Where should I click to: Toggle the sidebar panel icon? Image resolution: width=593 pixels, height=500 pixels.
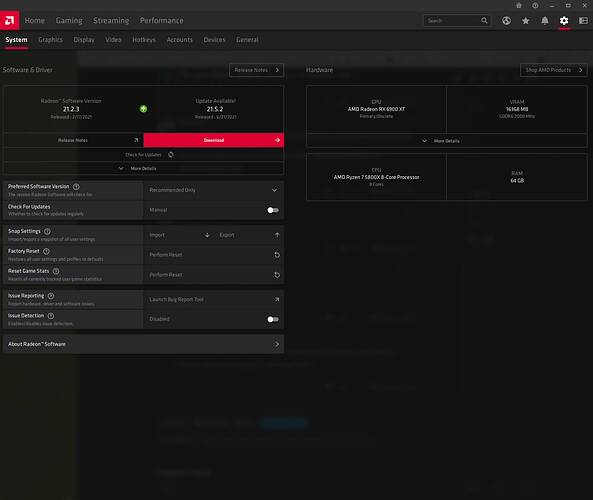(583, 21)
